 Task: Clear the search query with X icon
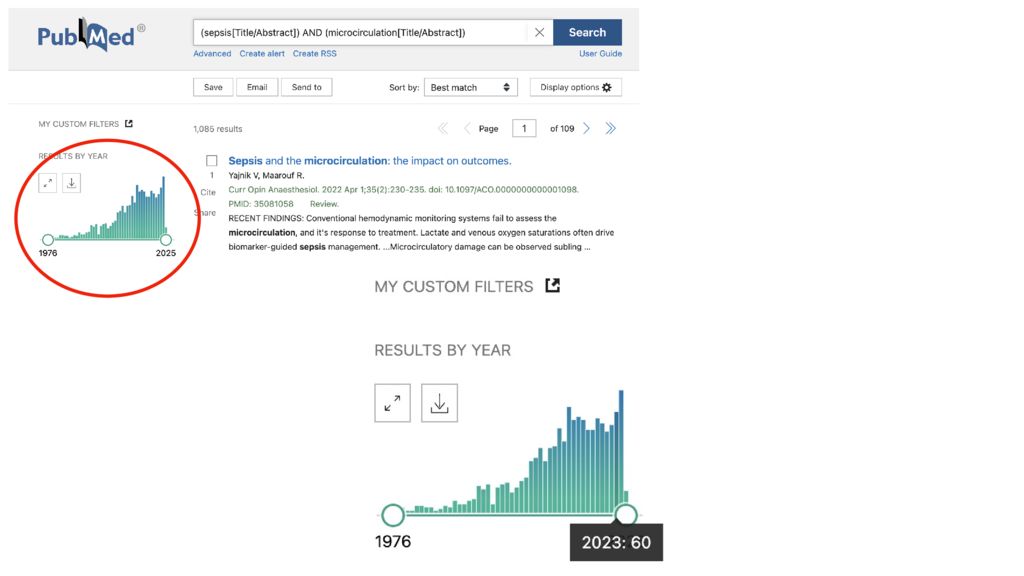click(x=540, y=33)
